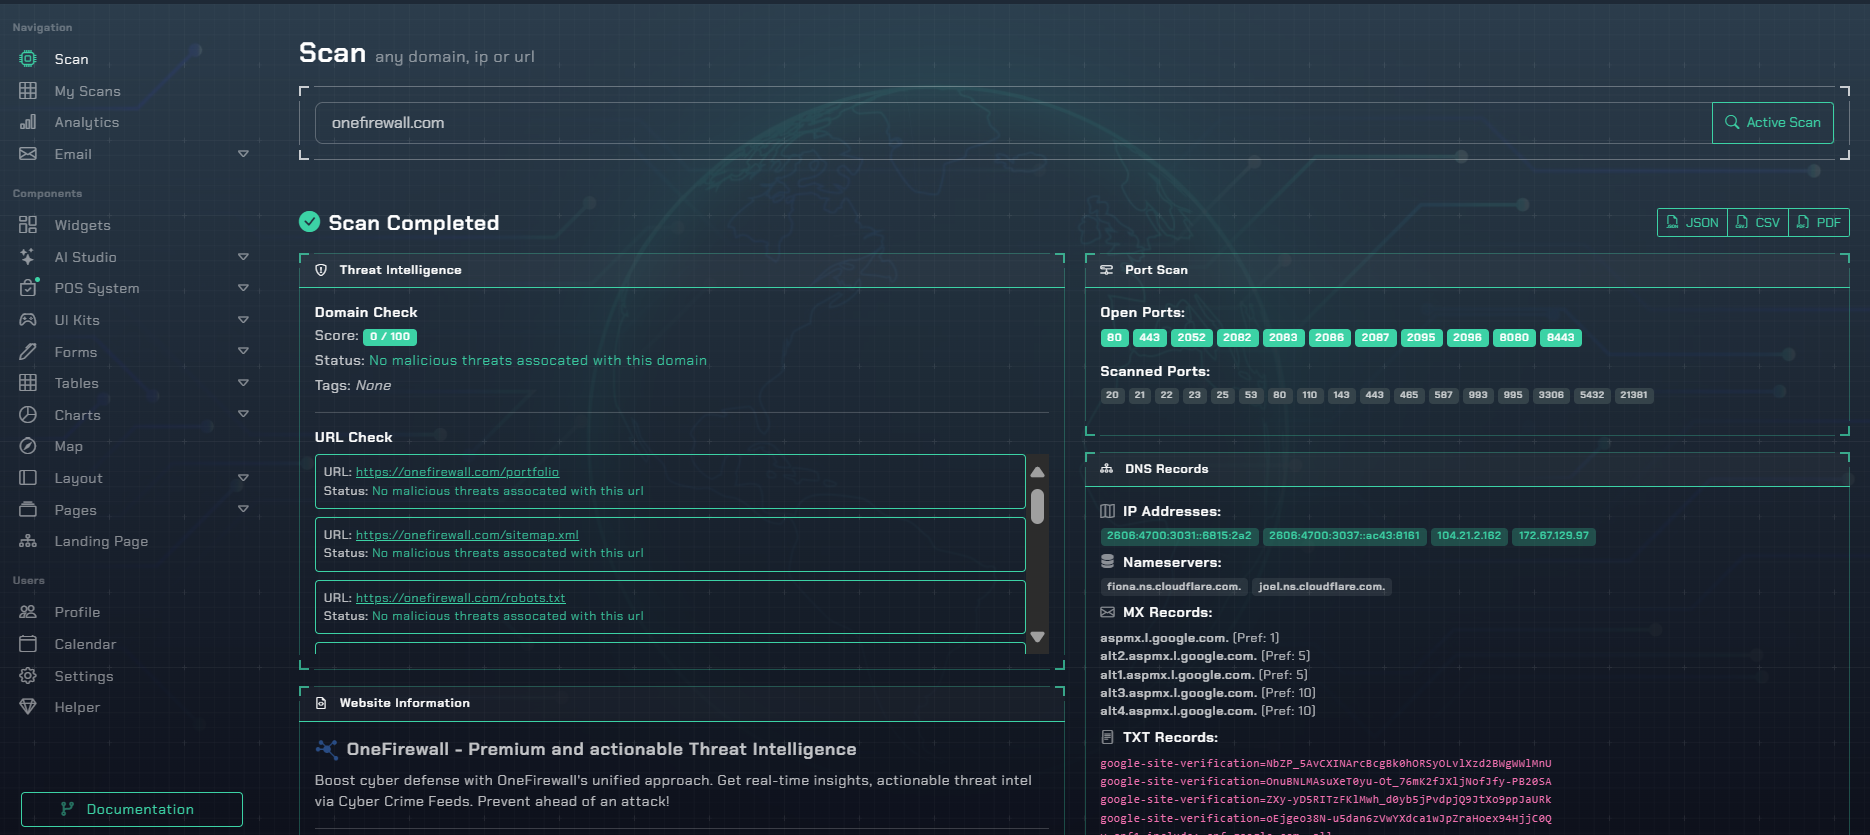Viewport: 1870px width, 835px height.
Task: Expand UI Kits submenu arrow
Action: point(243,320)
